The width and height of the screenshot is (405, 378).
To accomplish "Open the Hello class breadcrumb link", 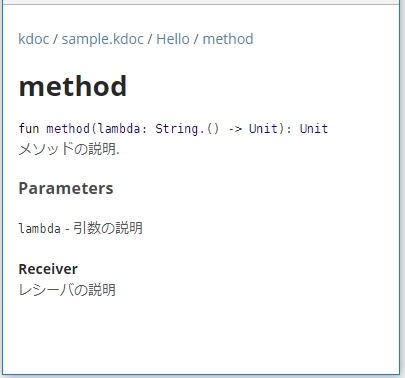I will pos(173,39).
